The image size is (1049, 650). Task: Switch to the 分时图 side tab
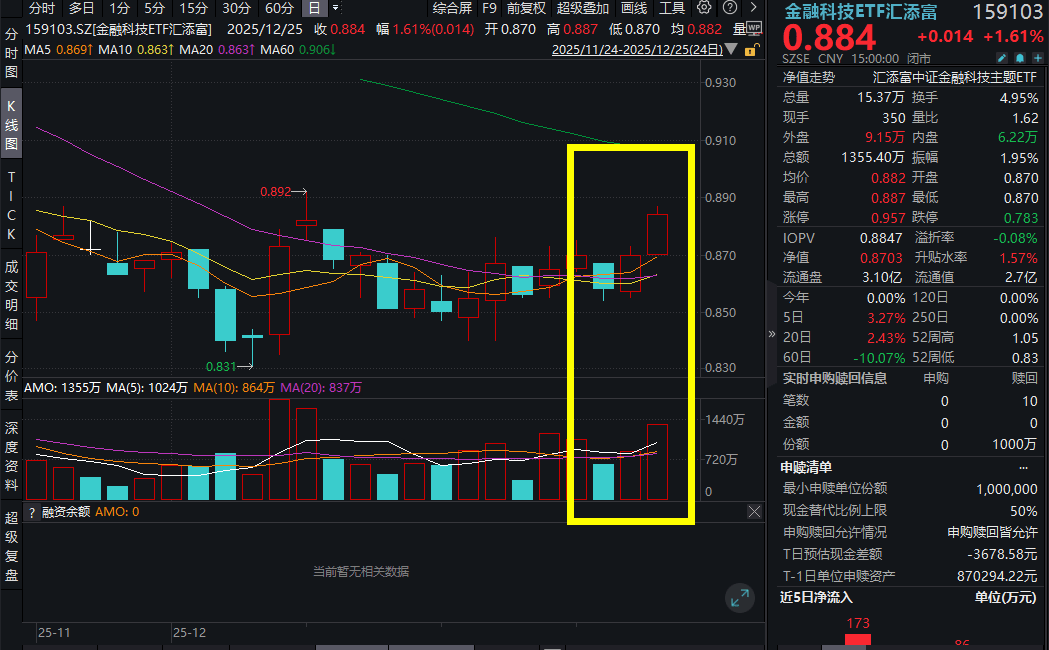click(x=11, y=53)
